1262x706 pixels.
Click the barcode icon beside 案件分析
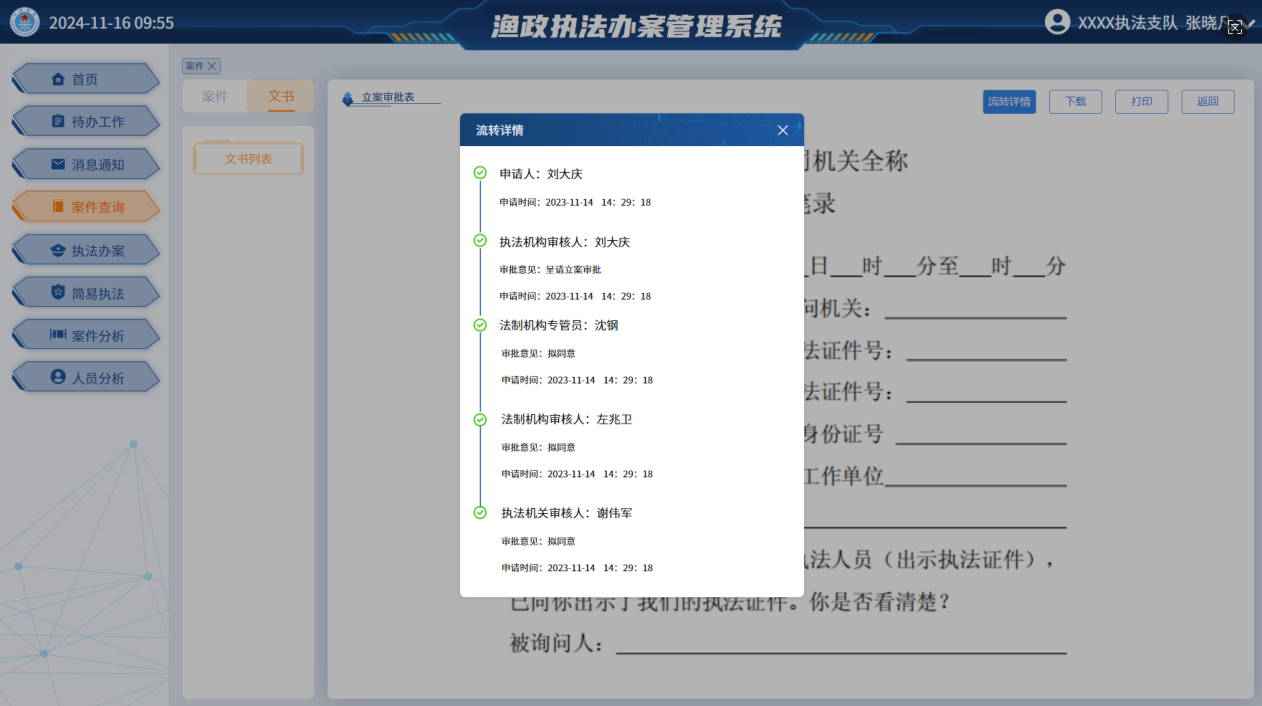57,335
